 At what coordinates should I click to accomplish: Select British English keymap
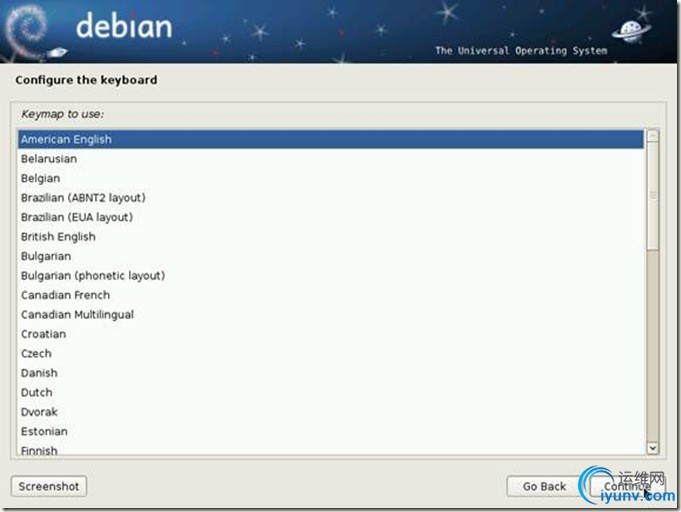tap(331, 237)
